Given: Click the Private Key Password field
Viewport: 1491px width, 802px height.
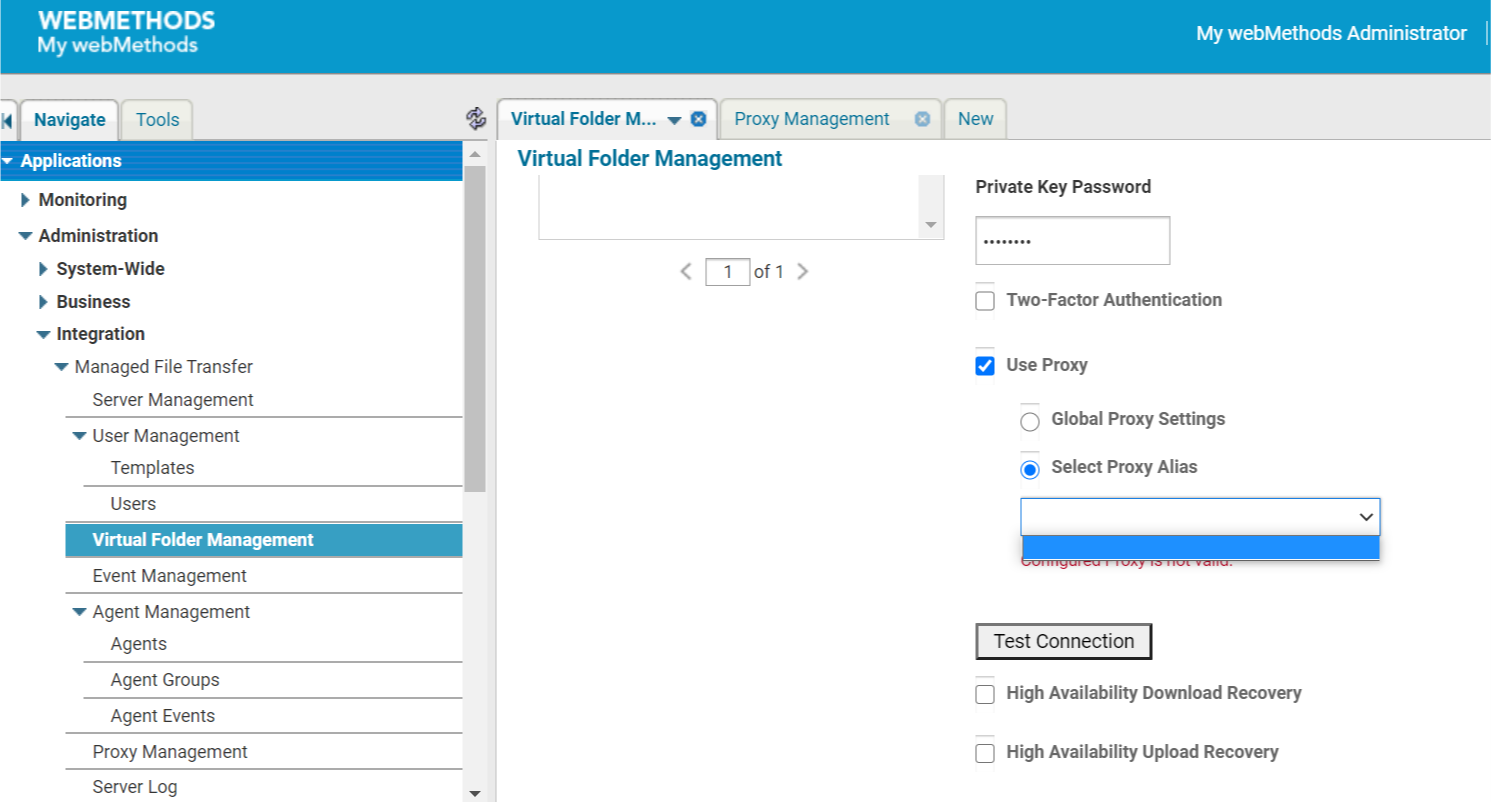Looking at the screenshot, I should [1072, 241].
